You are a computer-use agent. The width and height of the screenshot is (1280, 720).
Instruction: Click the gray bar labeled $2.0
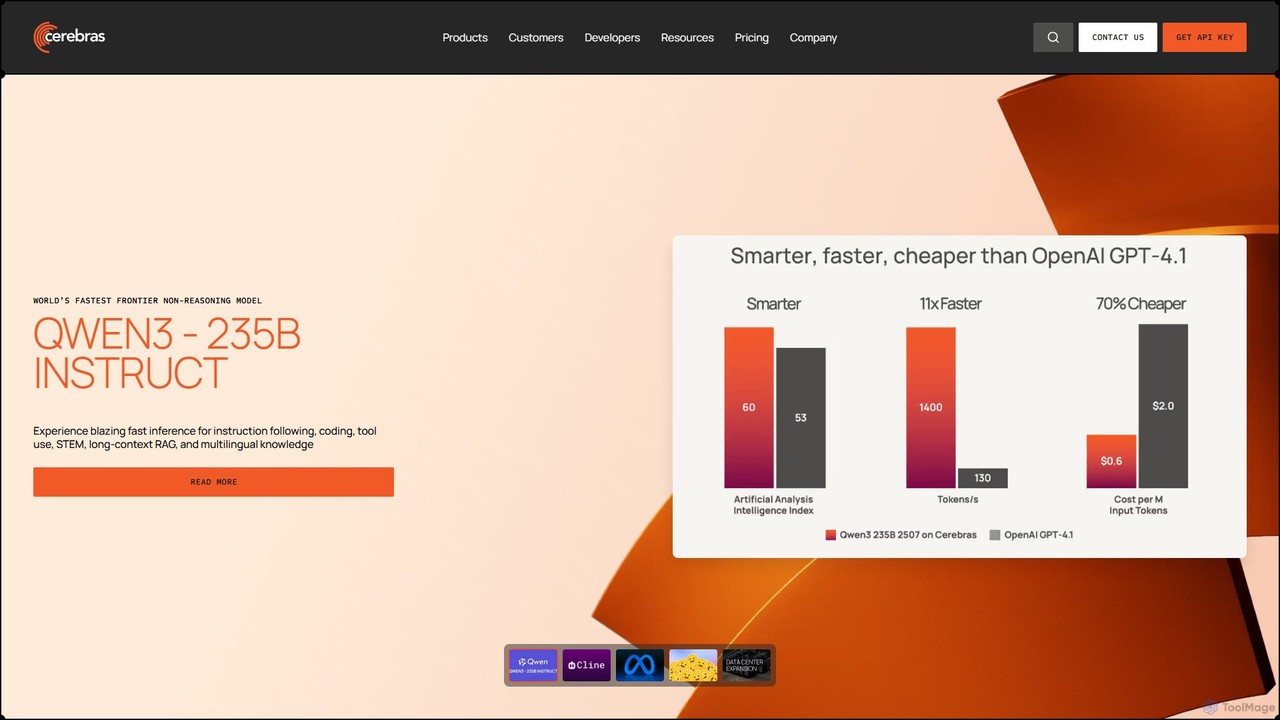point(1163,406)
